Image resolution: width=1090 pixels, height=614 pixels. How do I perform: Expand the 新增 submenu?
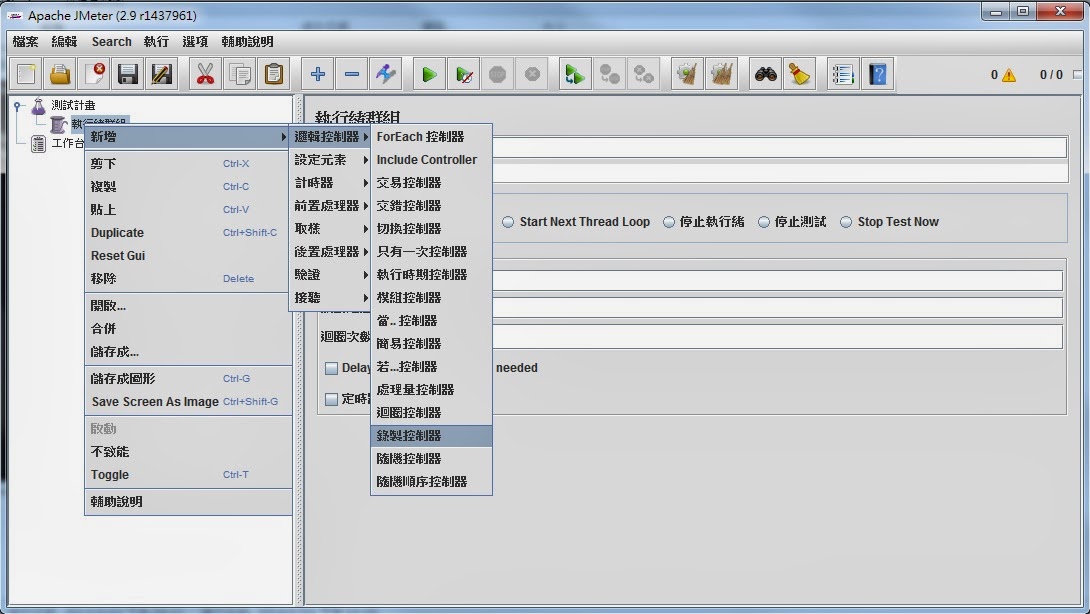(187, 137)
